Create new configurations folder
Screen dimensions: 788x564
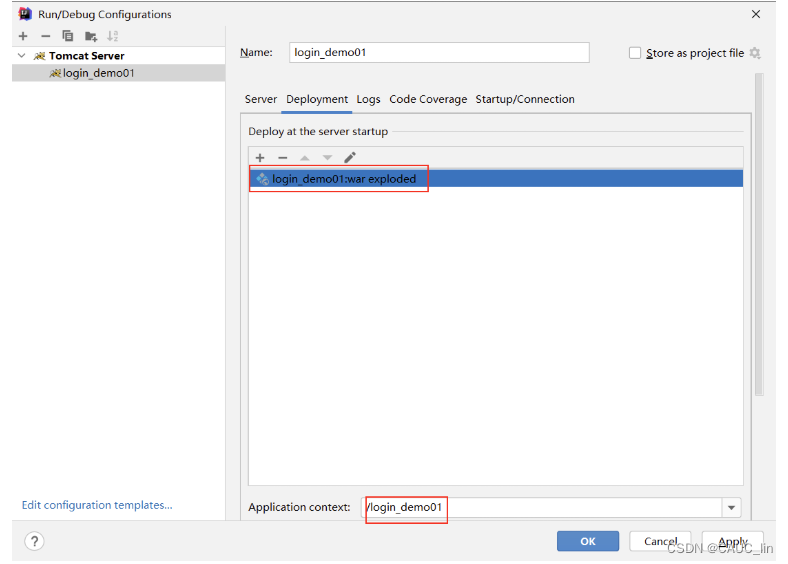point(91,36)
